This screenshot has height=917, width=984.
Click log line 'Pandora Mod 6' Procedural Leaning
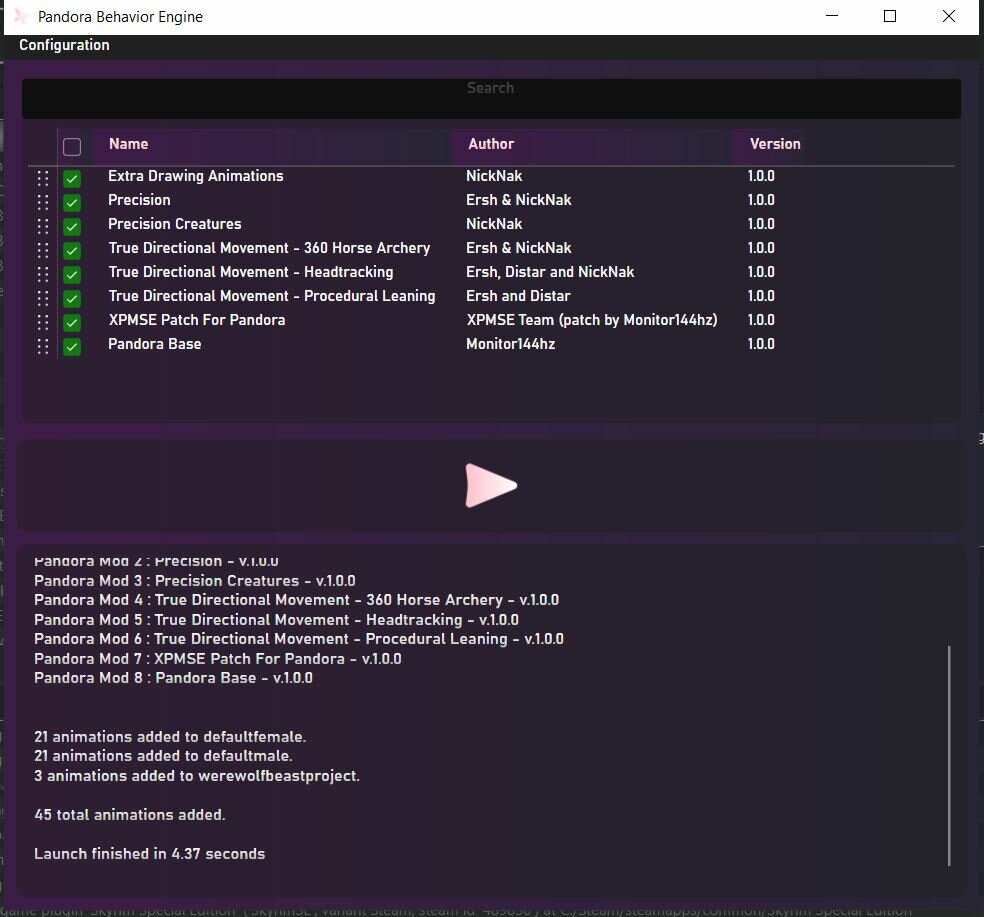299,639
